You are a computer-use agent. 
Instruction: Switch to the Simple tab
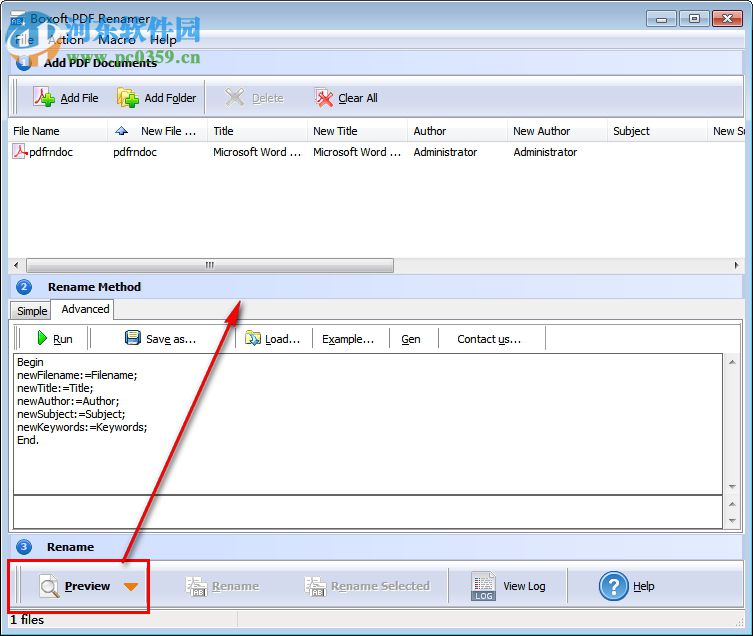[x=32, y=311]
